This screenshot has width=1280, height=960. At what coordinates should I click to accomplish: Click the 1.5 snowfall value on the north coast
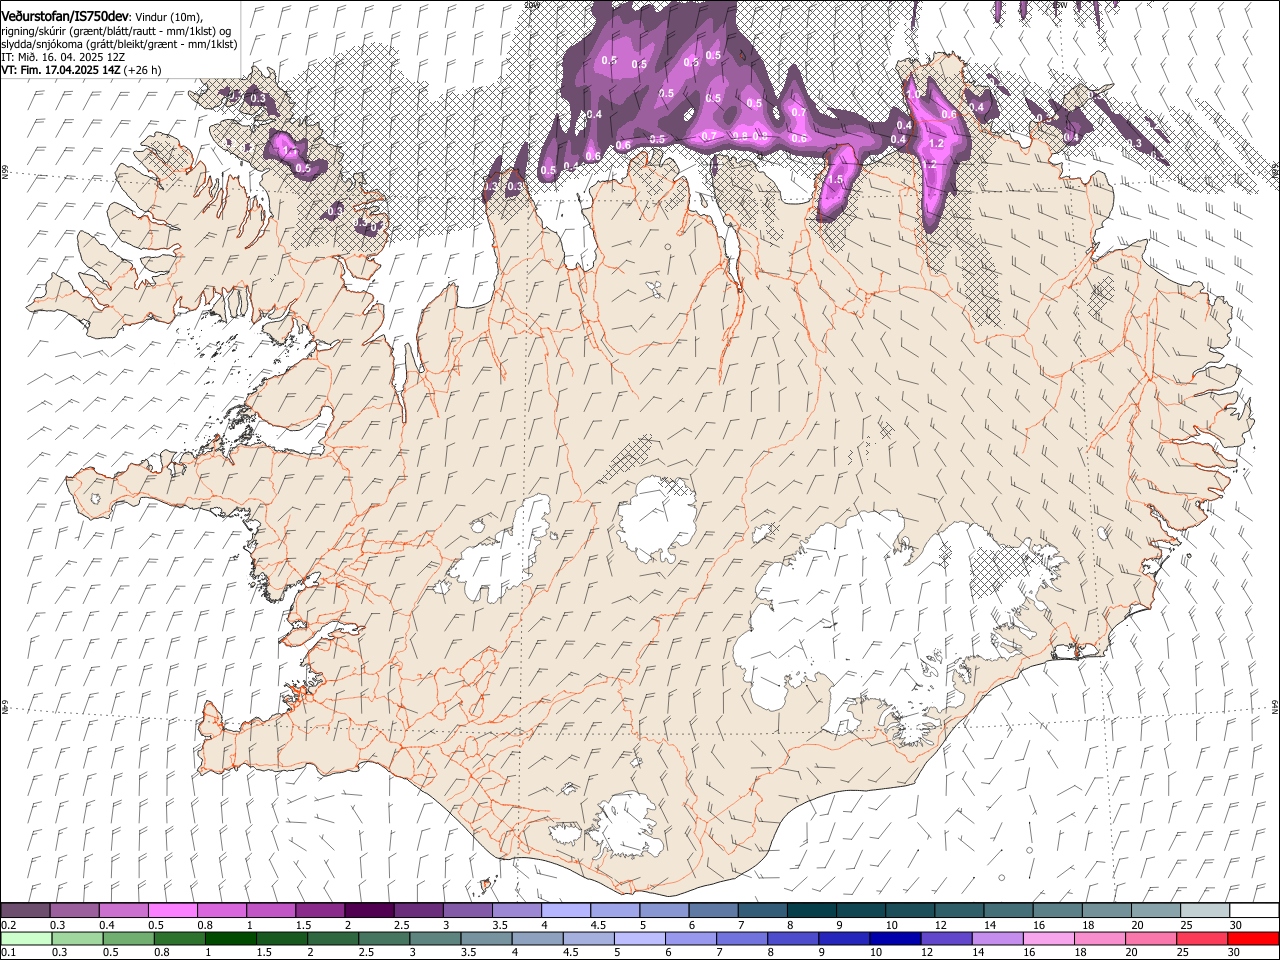click(836, 180)
